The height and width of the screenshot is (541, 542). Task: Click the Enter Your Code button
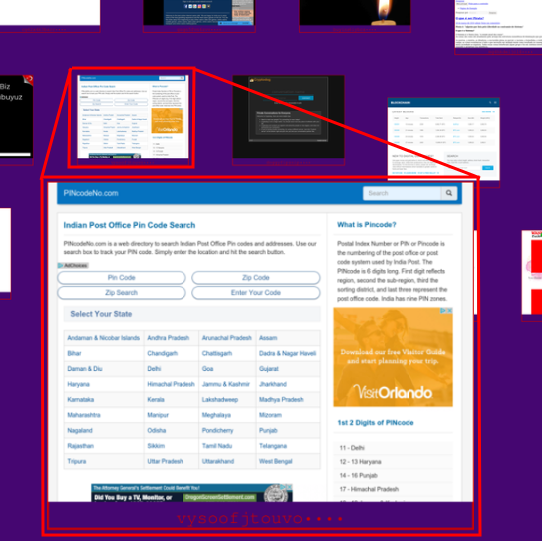256,292
